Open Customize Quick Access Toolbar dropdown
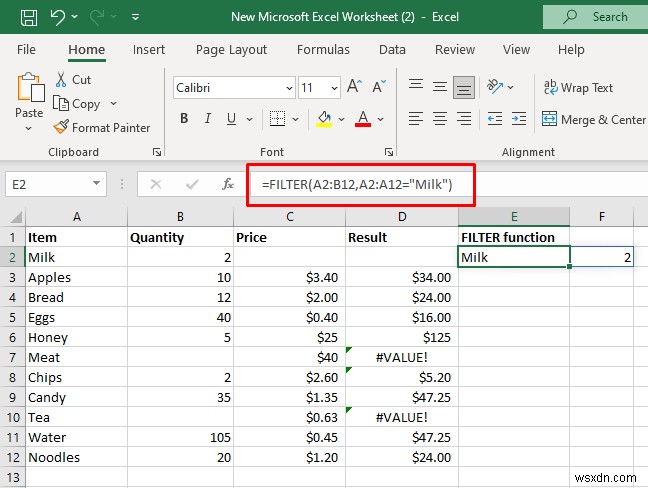 135,17
